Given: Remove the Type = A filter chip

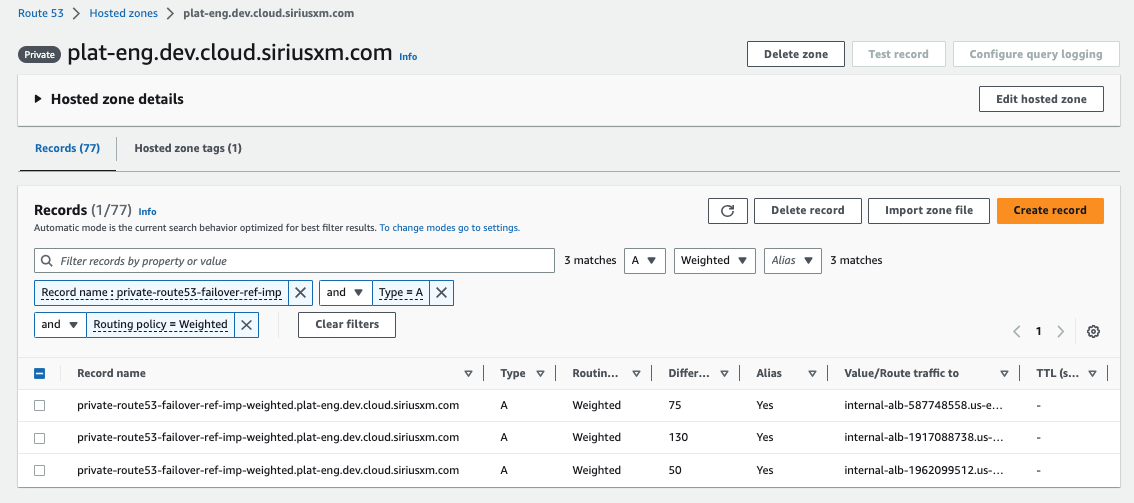Looking at the screenshot, I should (x=441, y=293).
